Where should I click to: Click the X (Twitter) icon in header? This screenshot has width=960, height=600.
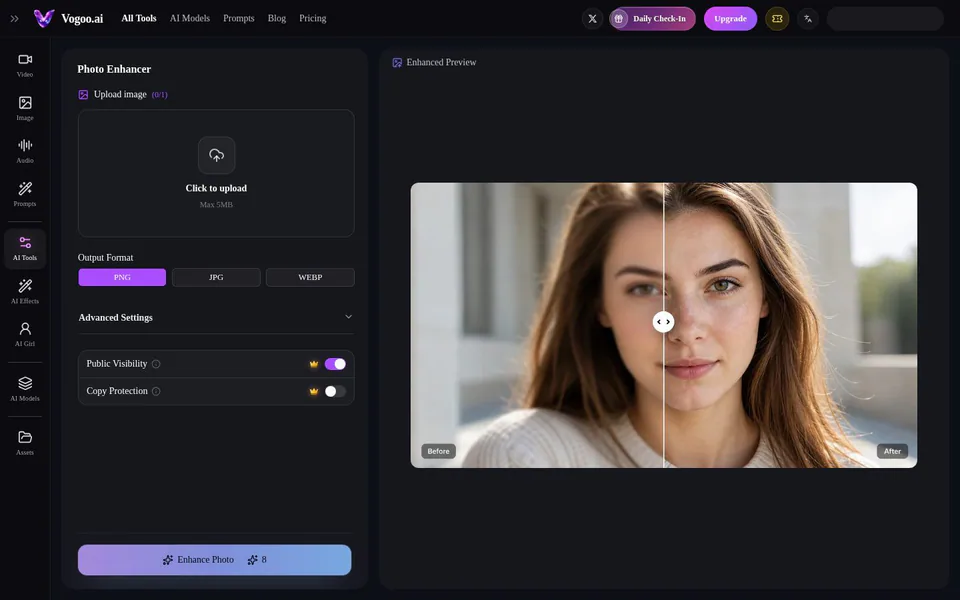(592, 18)
